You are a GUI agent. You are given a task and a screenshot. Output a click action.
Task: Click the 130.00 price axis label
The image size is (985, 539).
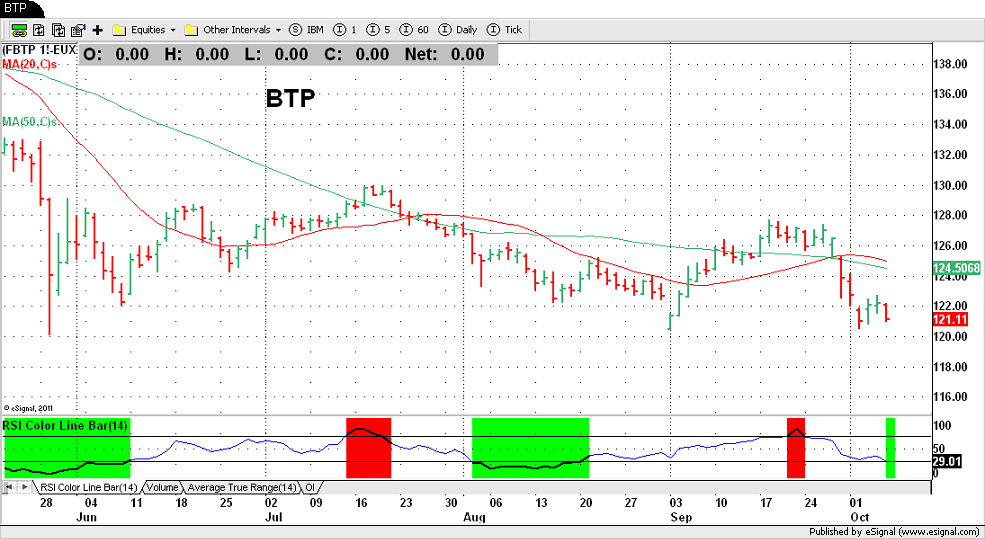point(950,185)
